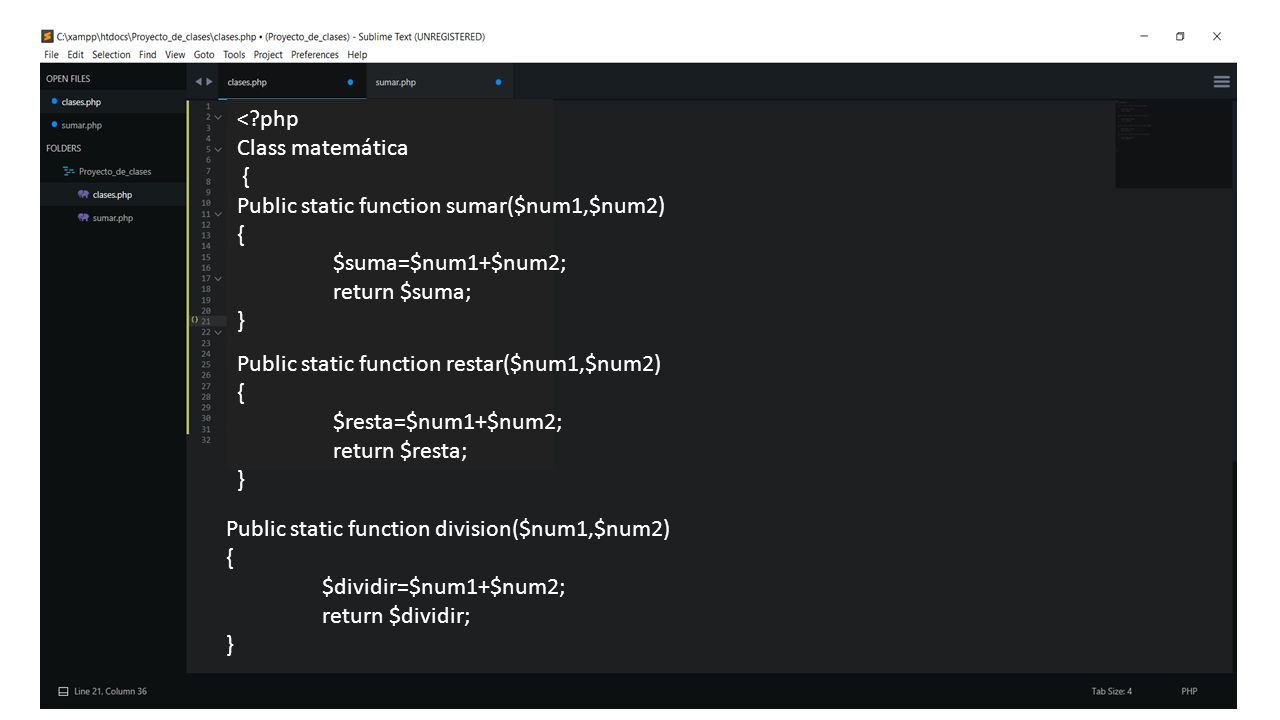The width and height of the screenshot is (1280, 720).
Task: Open clases.php in the Folders tree
Action: [112, 195]
